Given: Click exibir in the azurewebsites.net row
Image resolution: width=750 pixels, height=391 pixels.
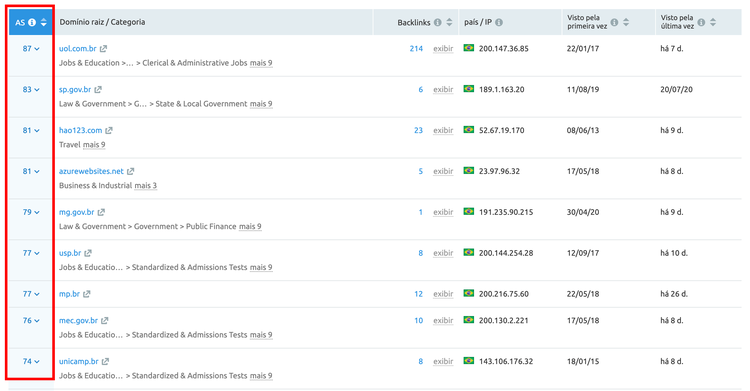Looking at the screenshot, I should [443, 171].
